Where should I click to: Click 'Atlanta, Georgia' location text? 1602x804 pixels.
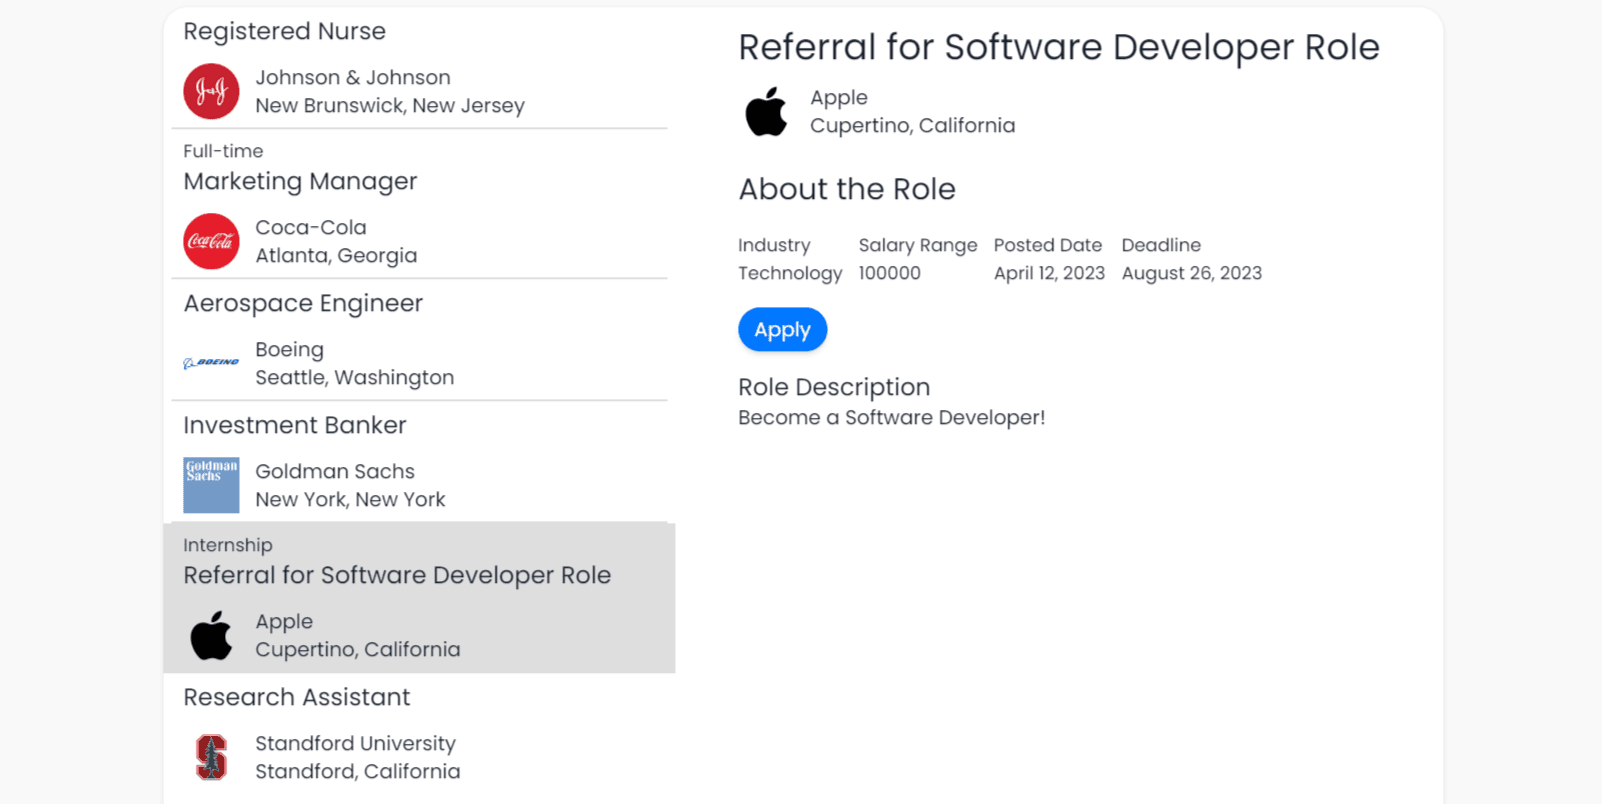pyautogui.click(x=336, y=255)
